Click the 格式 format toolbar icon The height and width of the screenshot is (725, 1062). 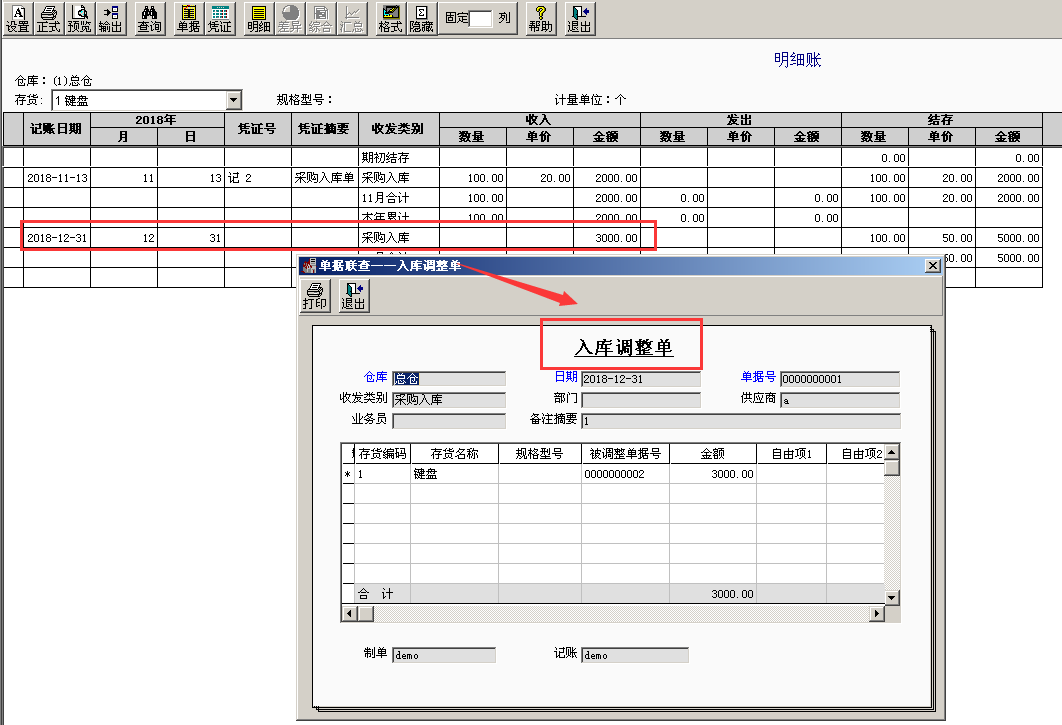(x=390, y=18)
